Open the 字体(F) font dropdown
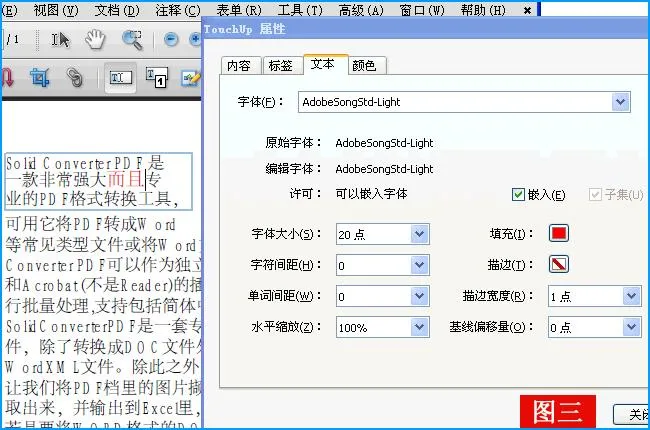650x430 pixels. pos(621,102)
